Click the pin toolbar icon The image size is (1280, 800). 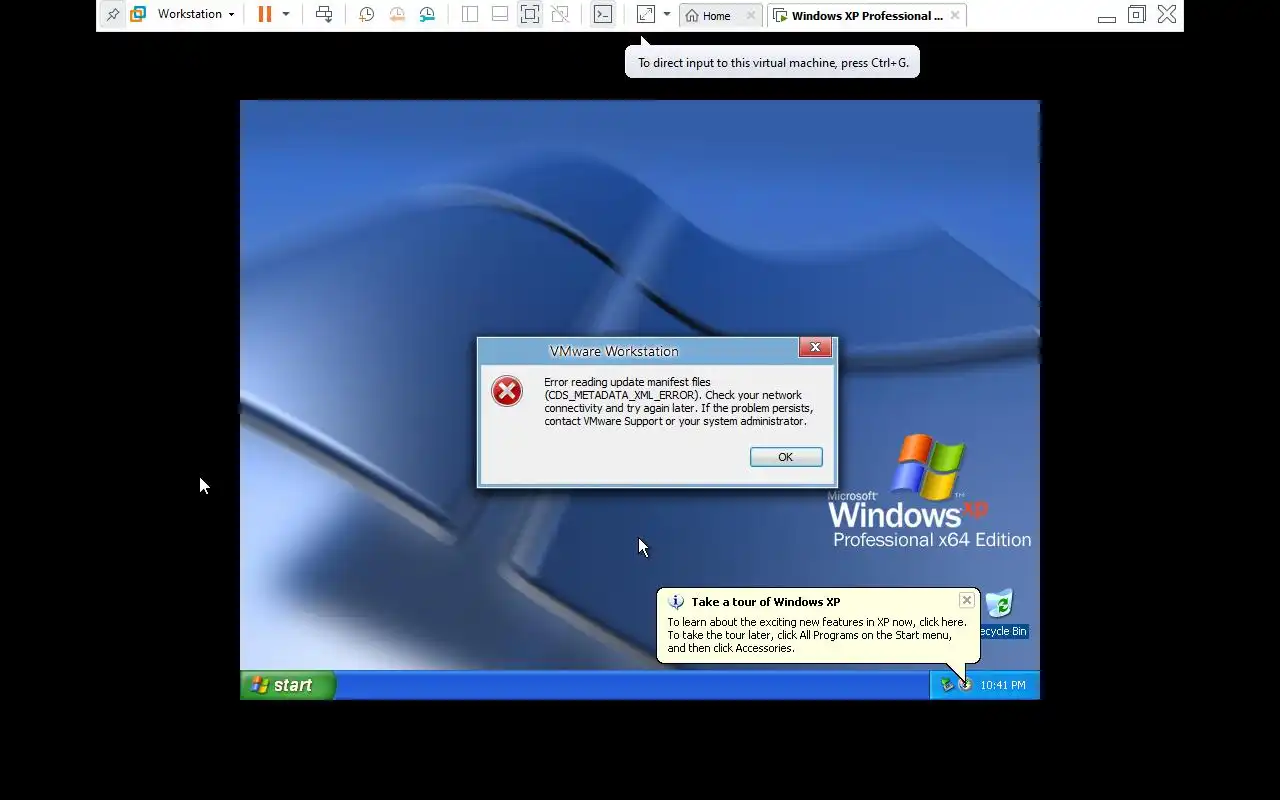[113, 15]
